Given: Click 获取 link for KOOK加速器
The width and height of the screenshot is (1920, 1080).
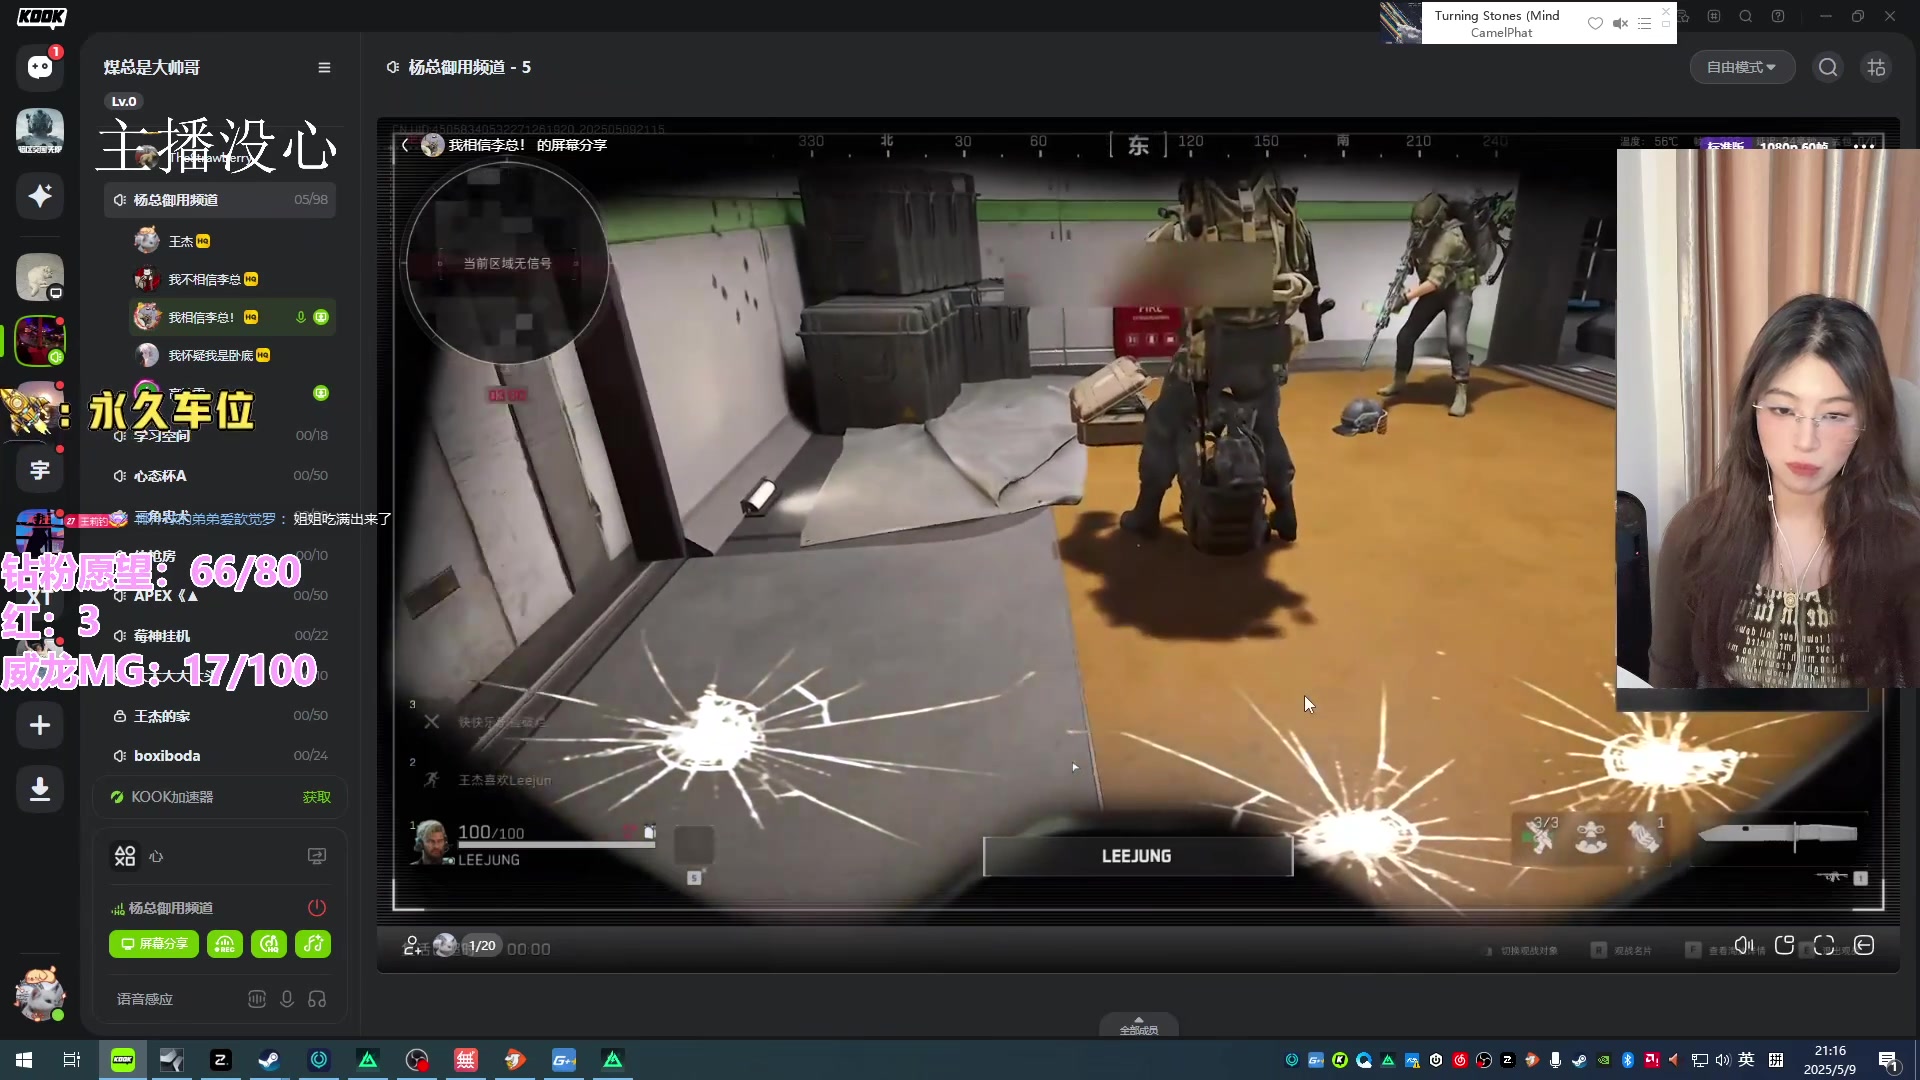Looking at the screenshot, I should (316, 797).
